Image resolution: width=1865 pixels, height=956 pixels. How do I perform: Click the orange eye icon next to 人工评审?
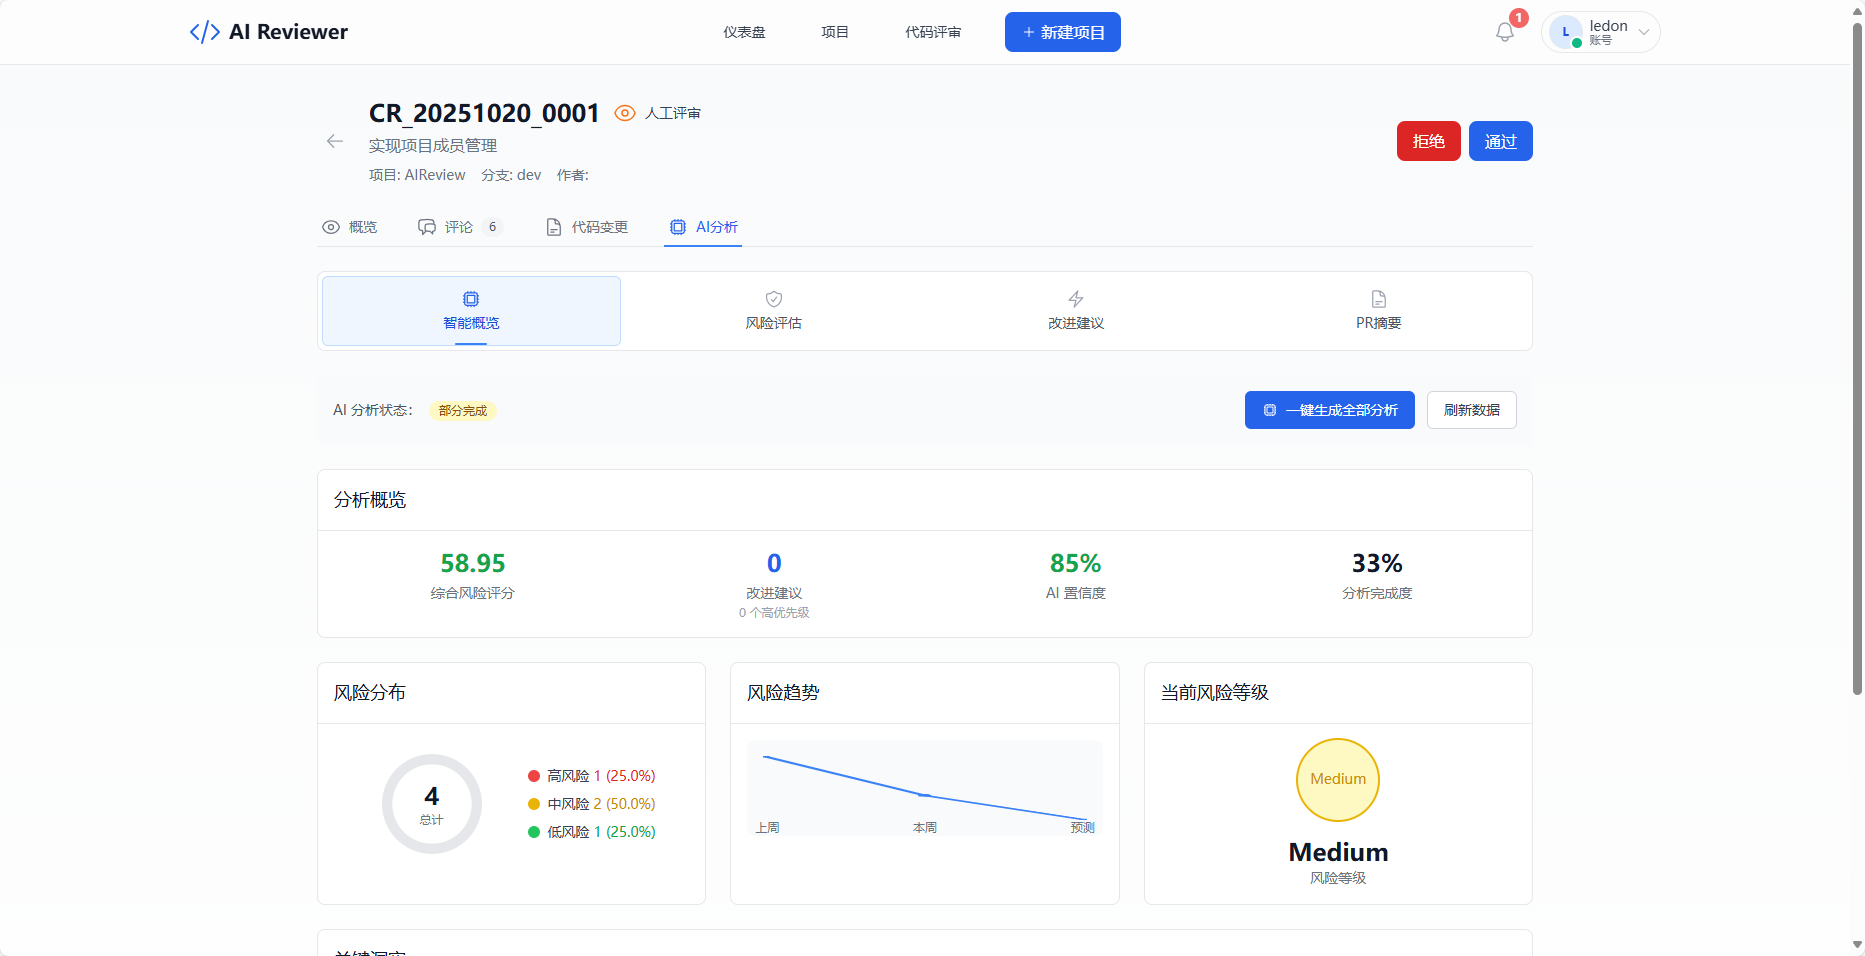(x=625, y=113)
